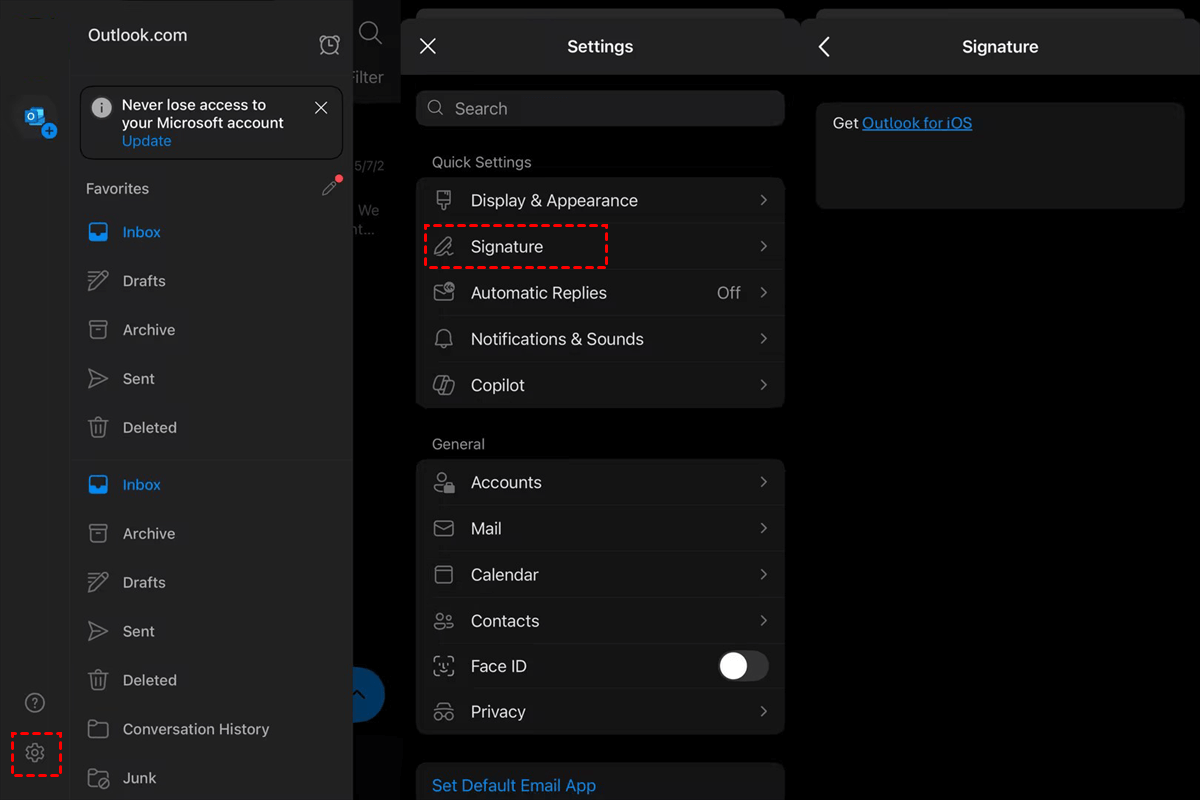
Task: Click the Settings search field
Action: tap(600, 108)
